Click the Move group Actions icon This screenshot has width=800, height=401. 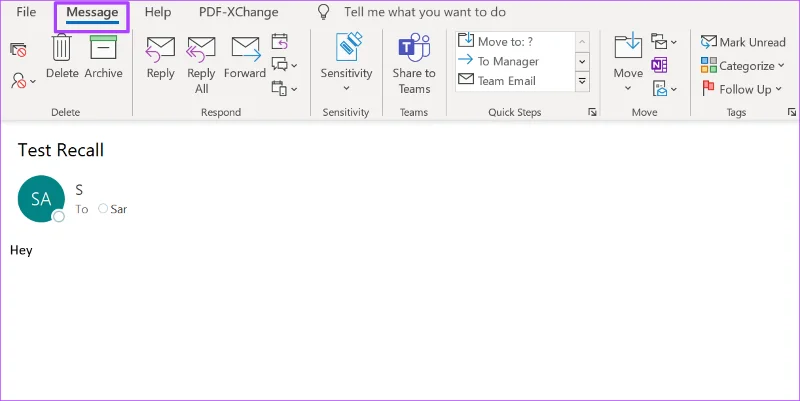(660, 89)
